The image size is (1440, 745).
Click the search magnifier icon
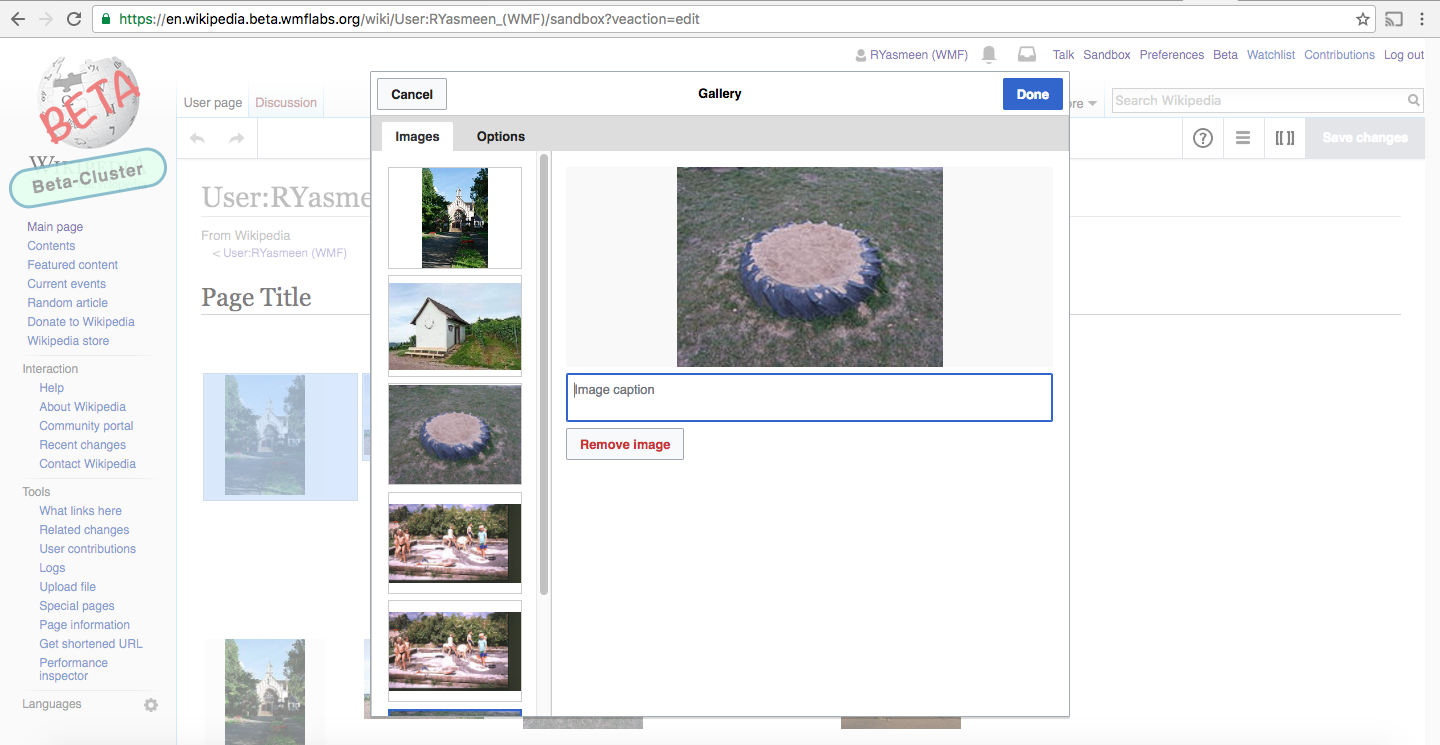coord(1413,100)
